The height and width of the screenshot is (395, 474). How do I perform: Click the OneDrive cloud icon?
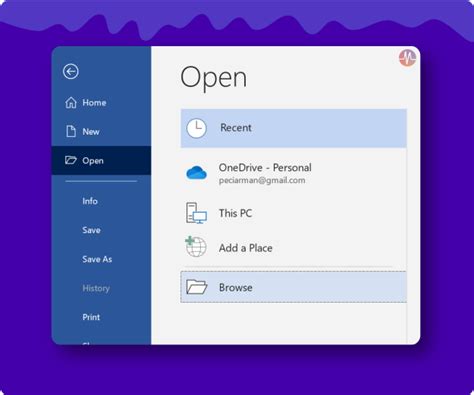click(x=196, y=173)
